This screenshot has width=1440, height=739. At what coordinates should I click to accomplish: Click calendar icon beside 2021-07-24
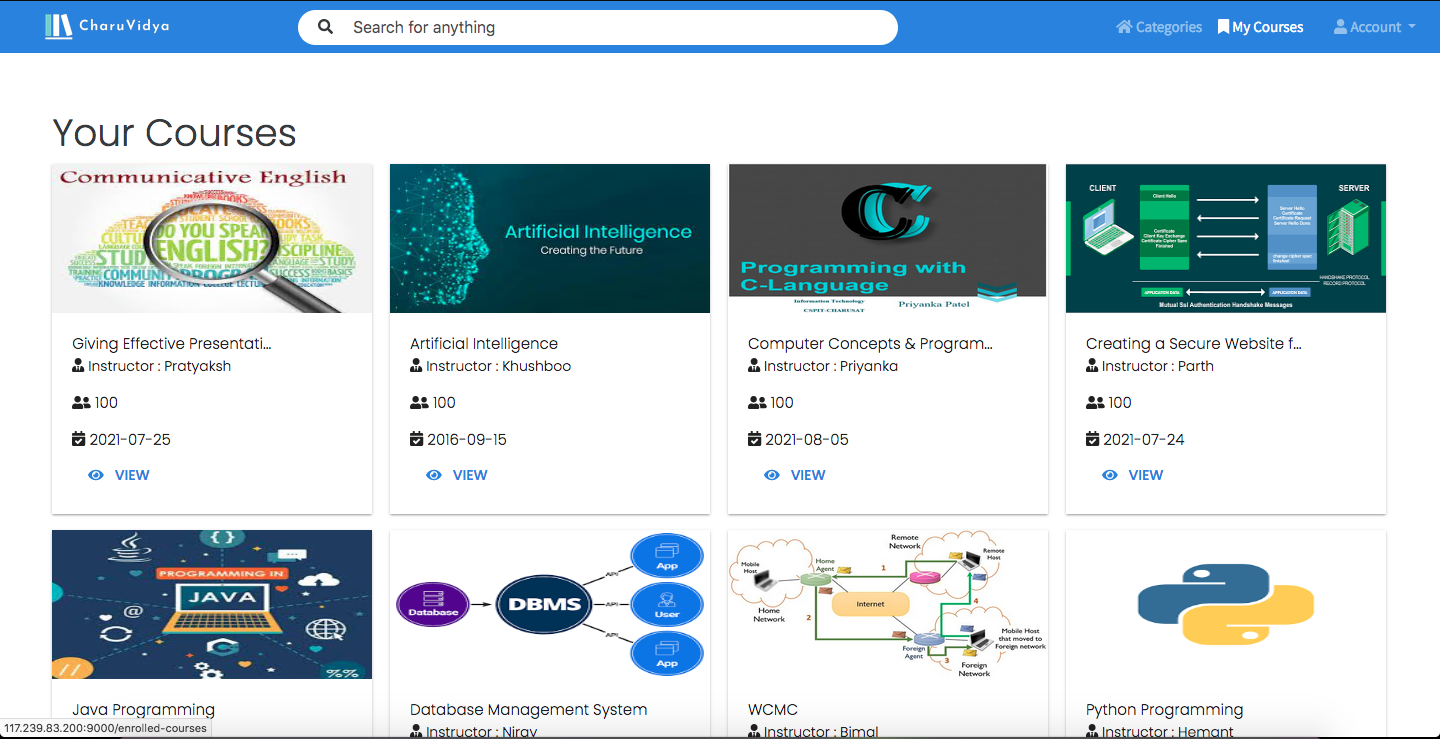pyautogui.click(x=1093, y=439)
